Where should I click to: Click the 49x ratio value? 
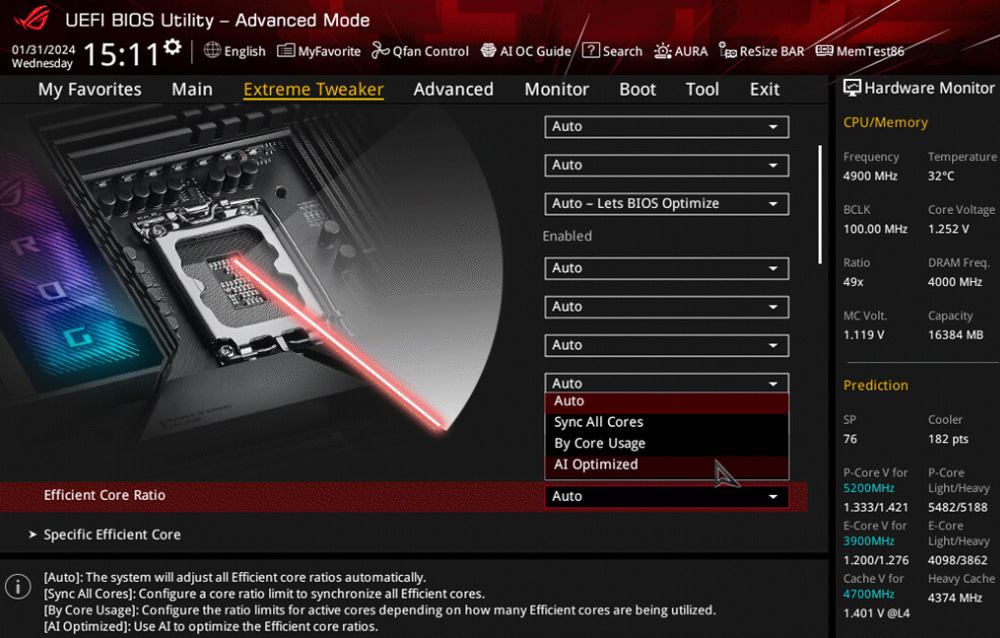pos(853,282)
